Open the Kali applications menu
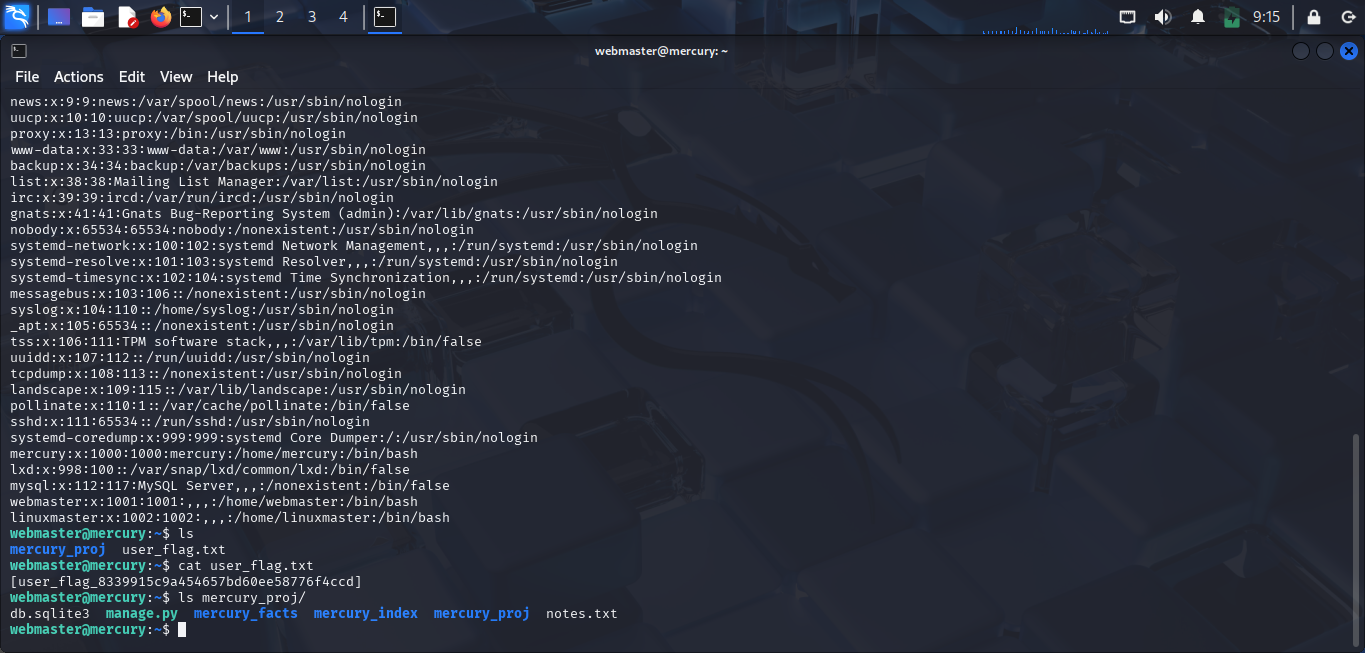Screen dimensions: 1365x653 pos(17,17)
